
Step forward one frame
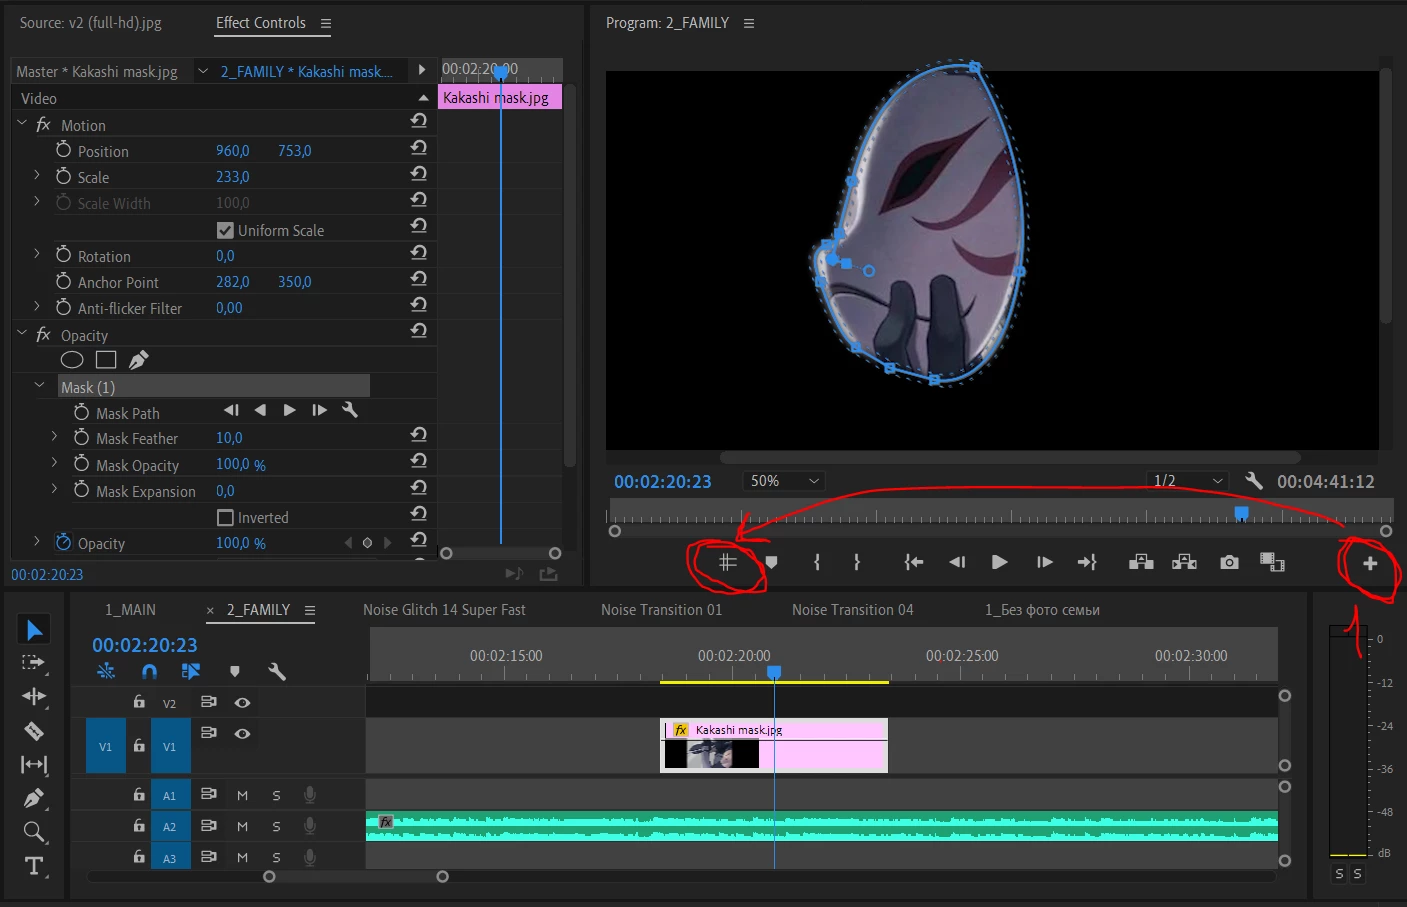click(x=1044, y=562)
